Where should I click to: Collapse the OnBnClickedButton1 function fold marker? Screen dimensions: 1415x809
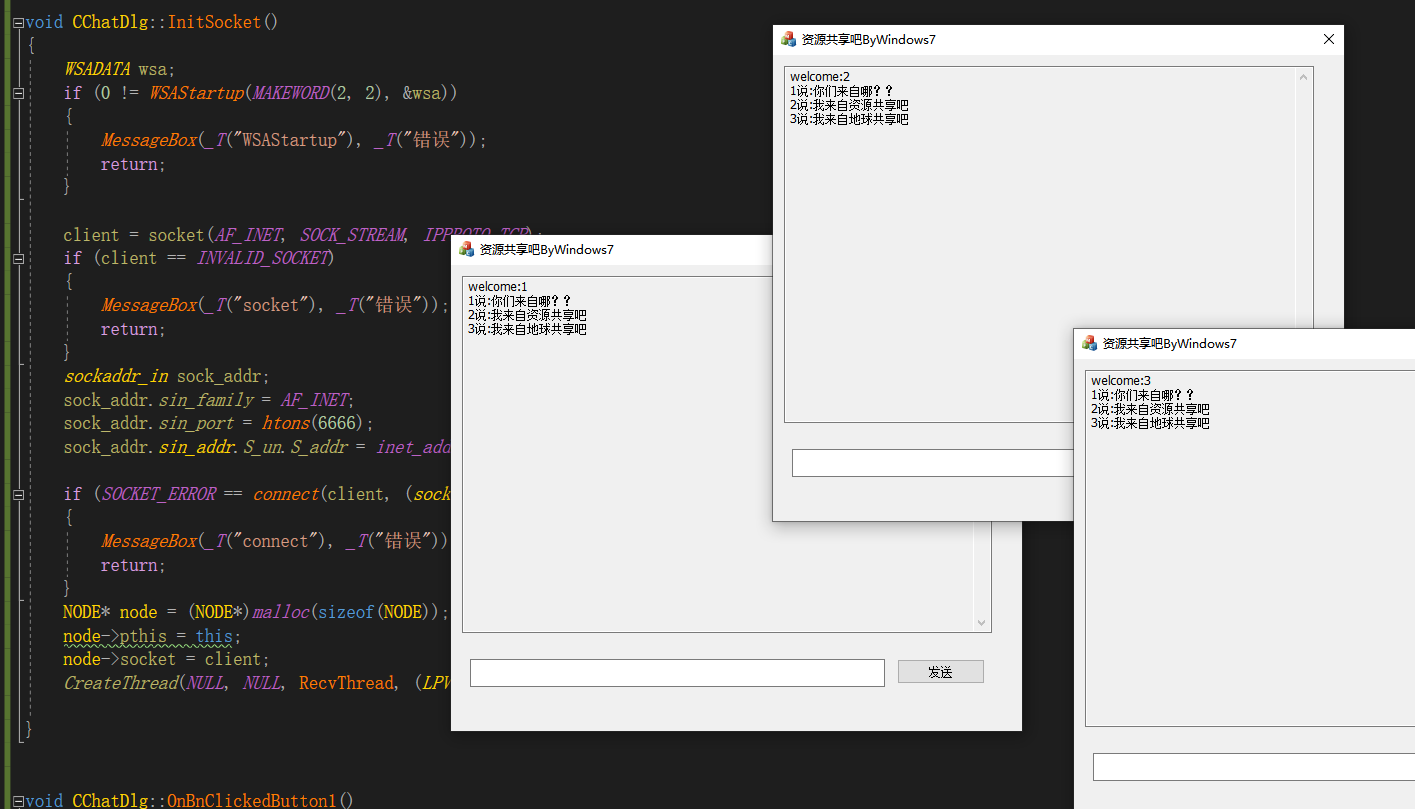tap(18, 801)
